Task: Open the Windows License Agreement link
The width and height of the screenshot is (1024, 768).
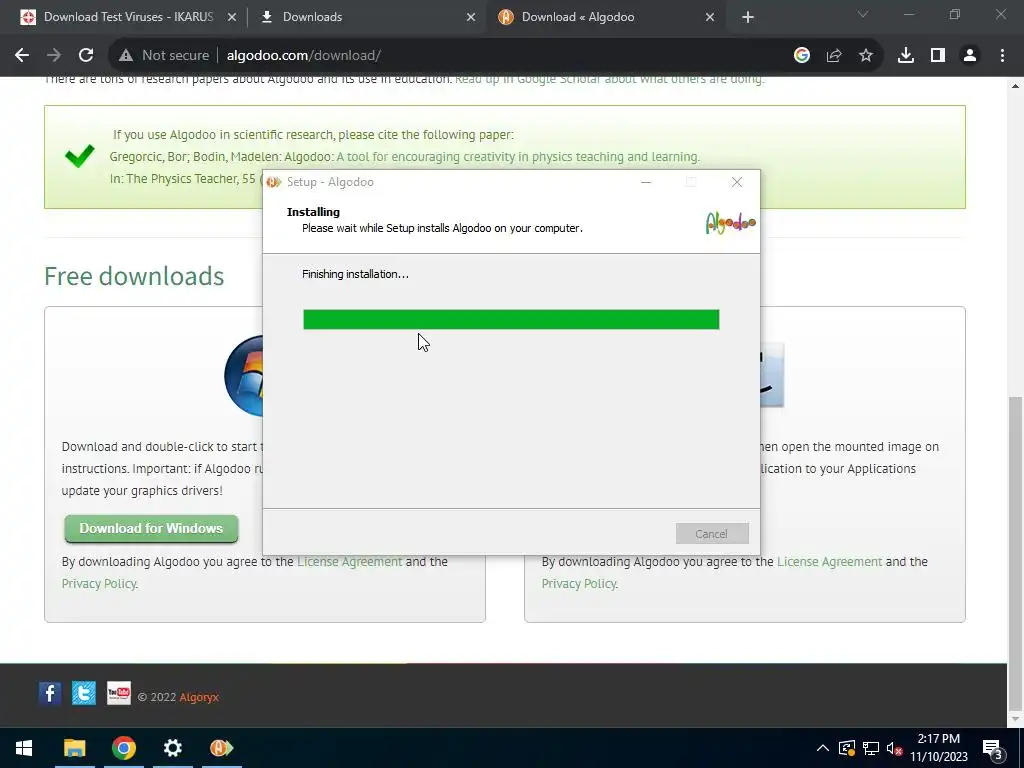Action: (349, 562)
